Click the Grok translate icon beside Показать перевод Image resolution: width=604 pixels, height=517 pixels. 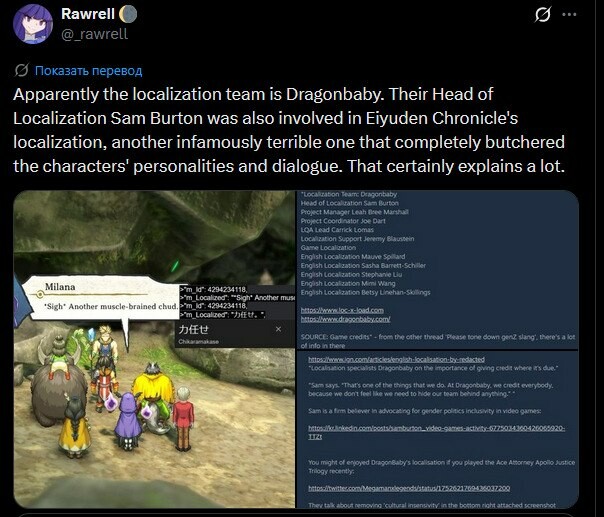point(22,70)
